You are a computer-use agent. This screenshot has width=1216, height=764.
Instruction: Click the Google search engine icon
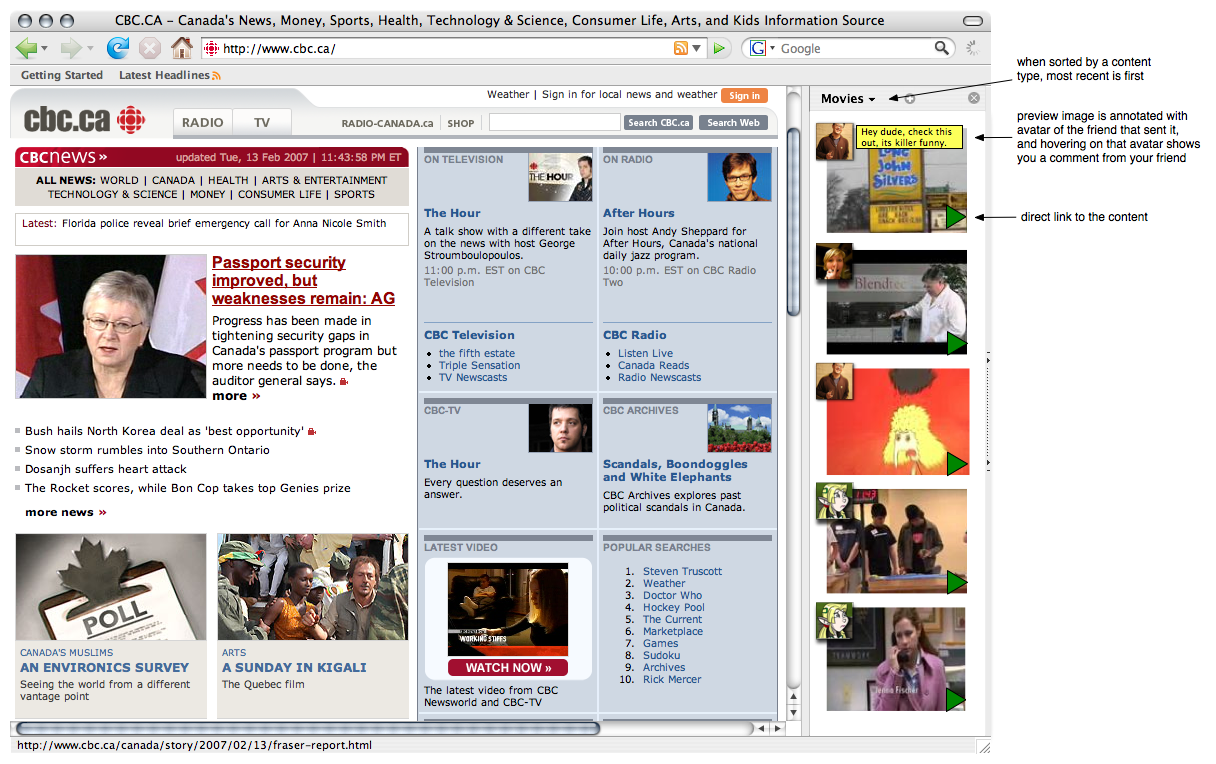[x=758, y=48]
